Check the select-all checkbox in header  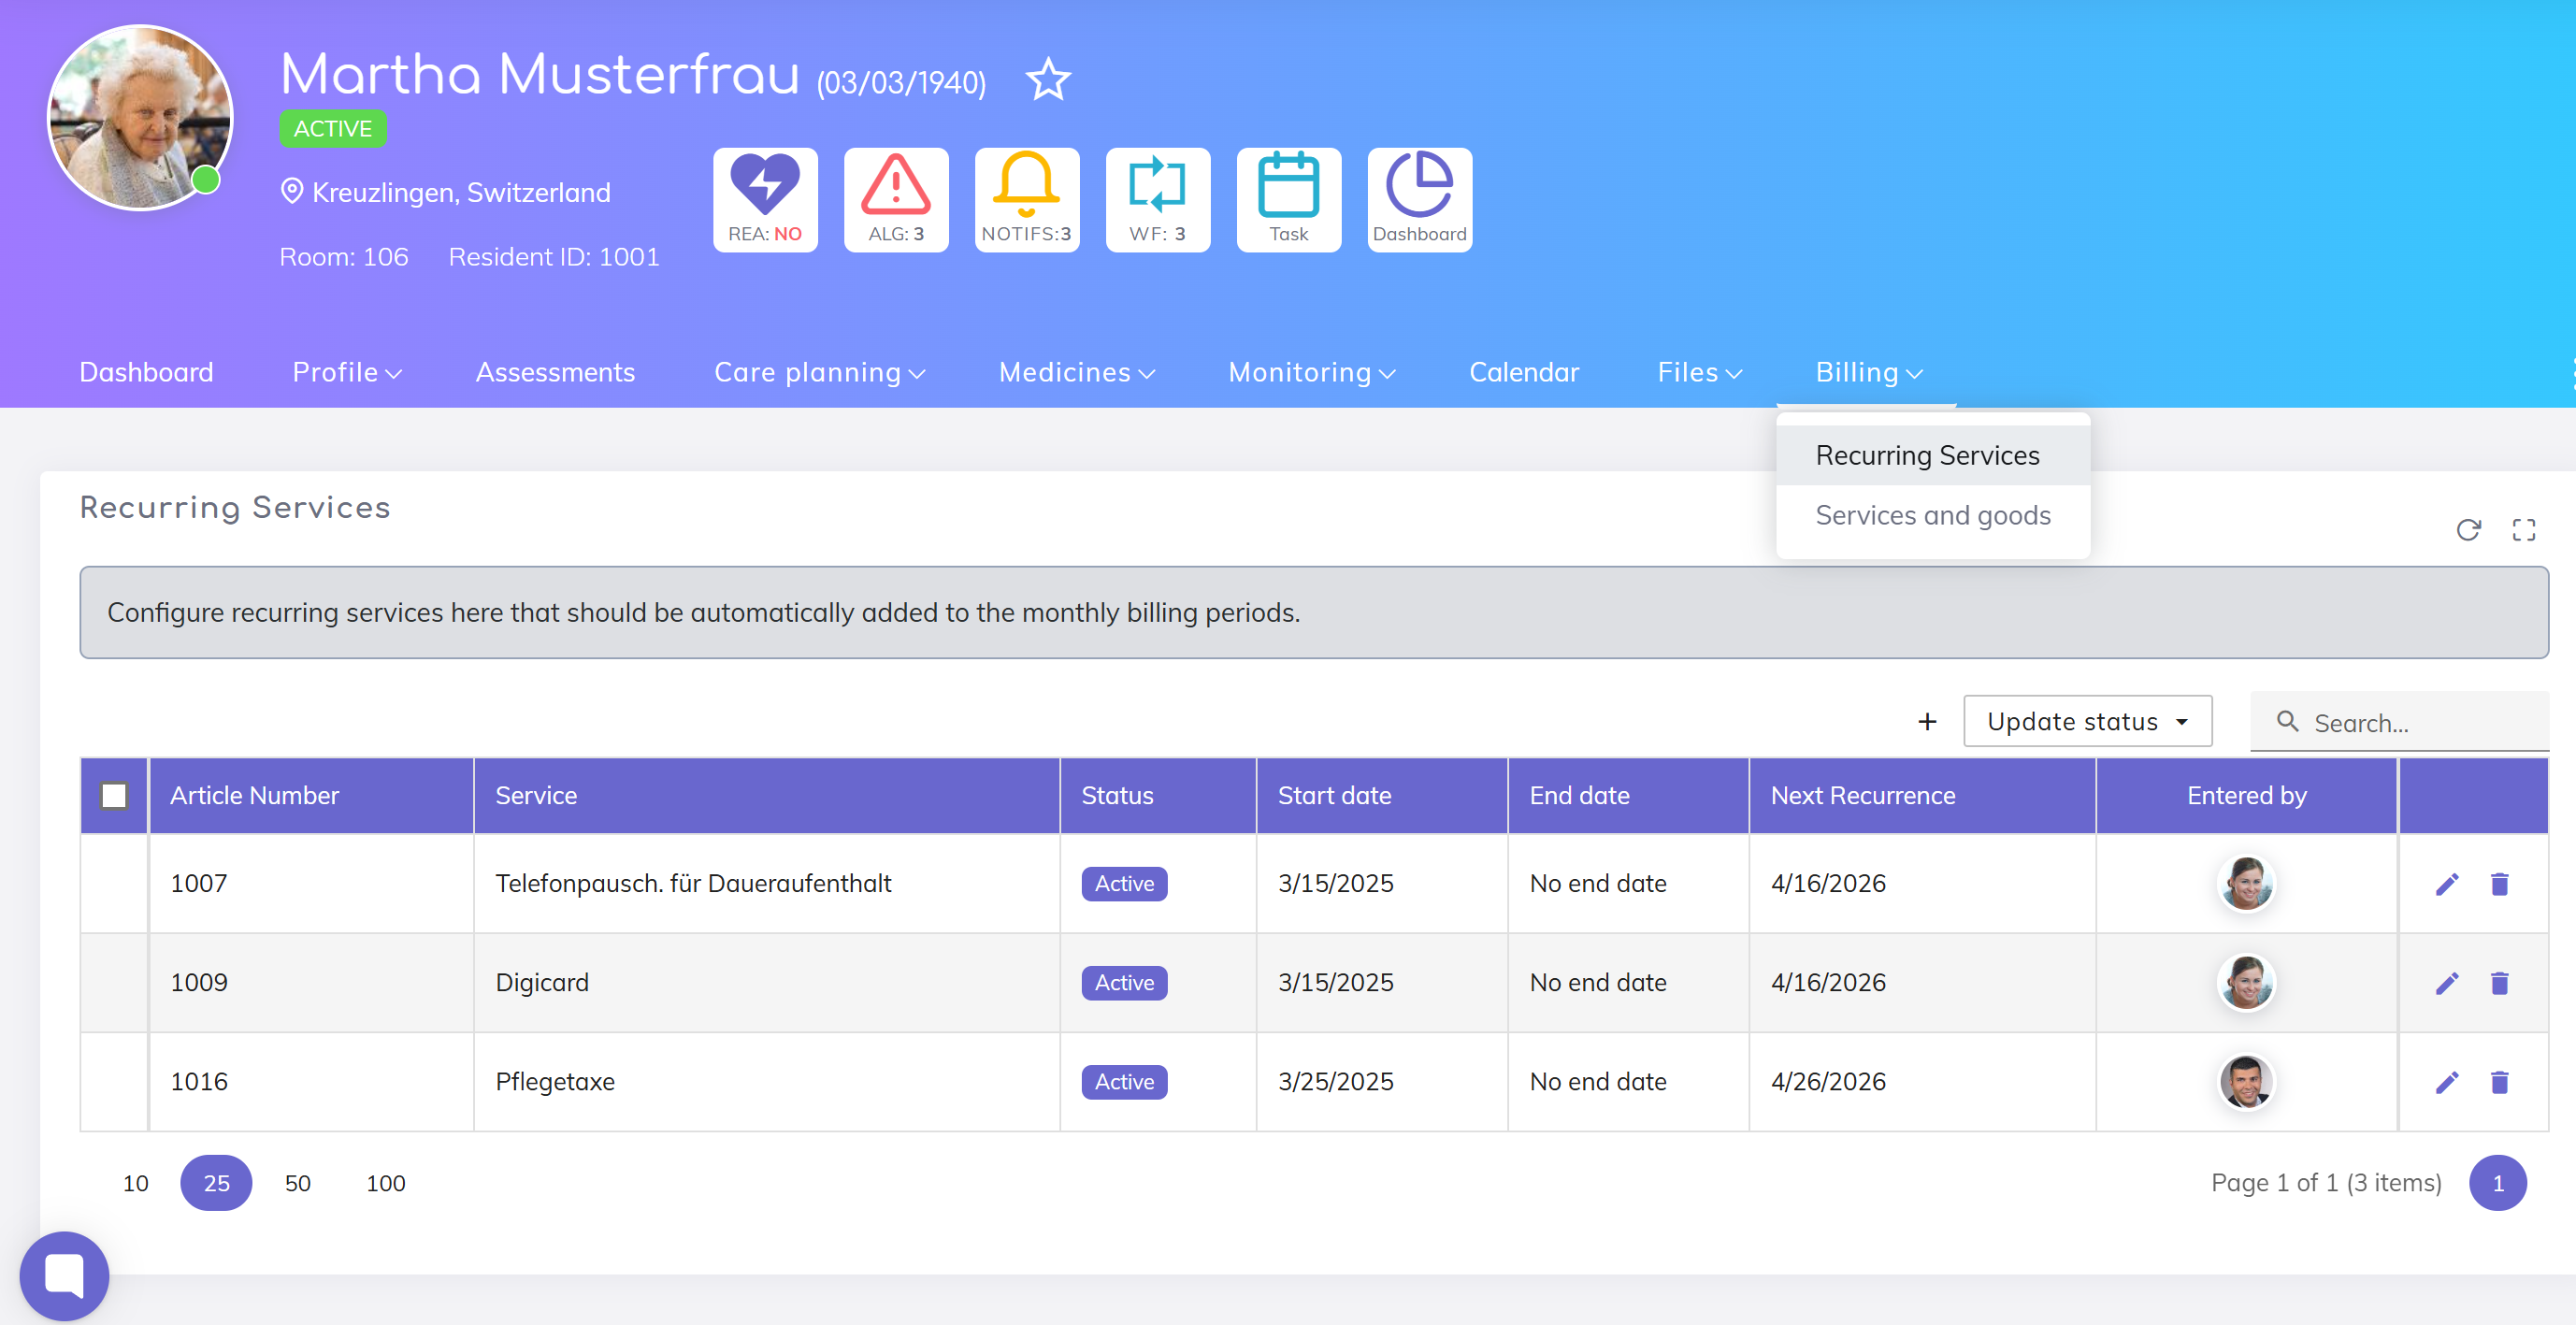[114, 796]
